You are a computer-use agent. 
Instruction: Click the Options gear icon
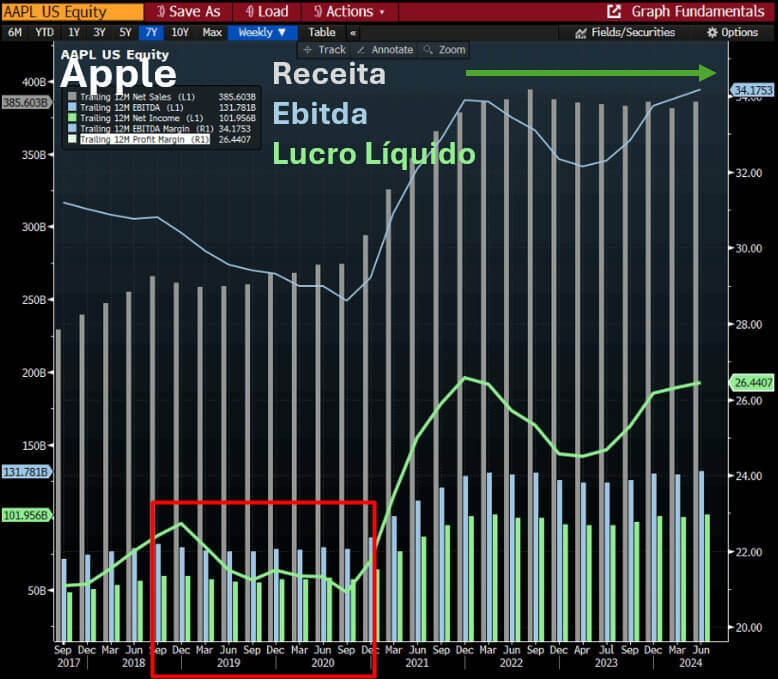click(712, 33)
